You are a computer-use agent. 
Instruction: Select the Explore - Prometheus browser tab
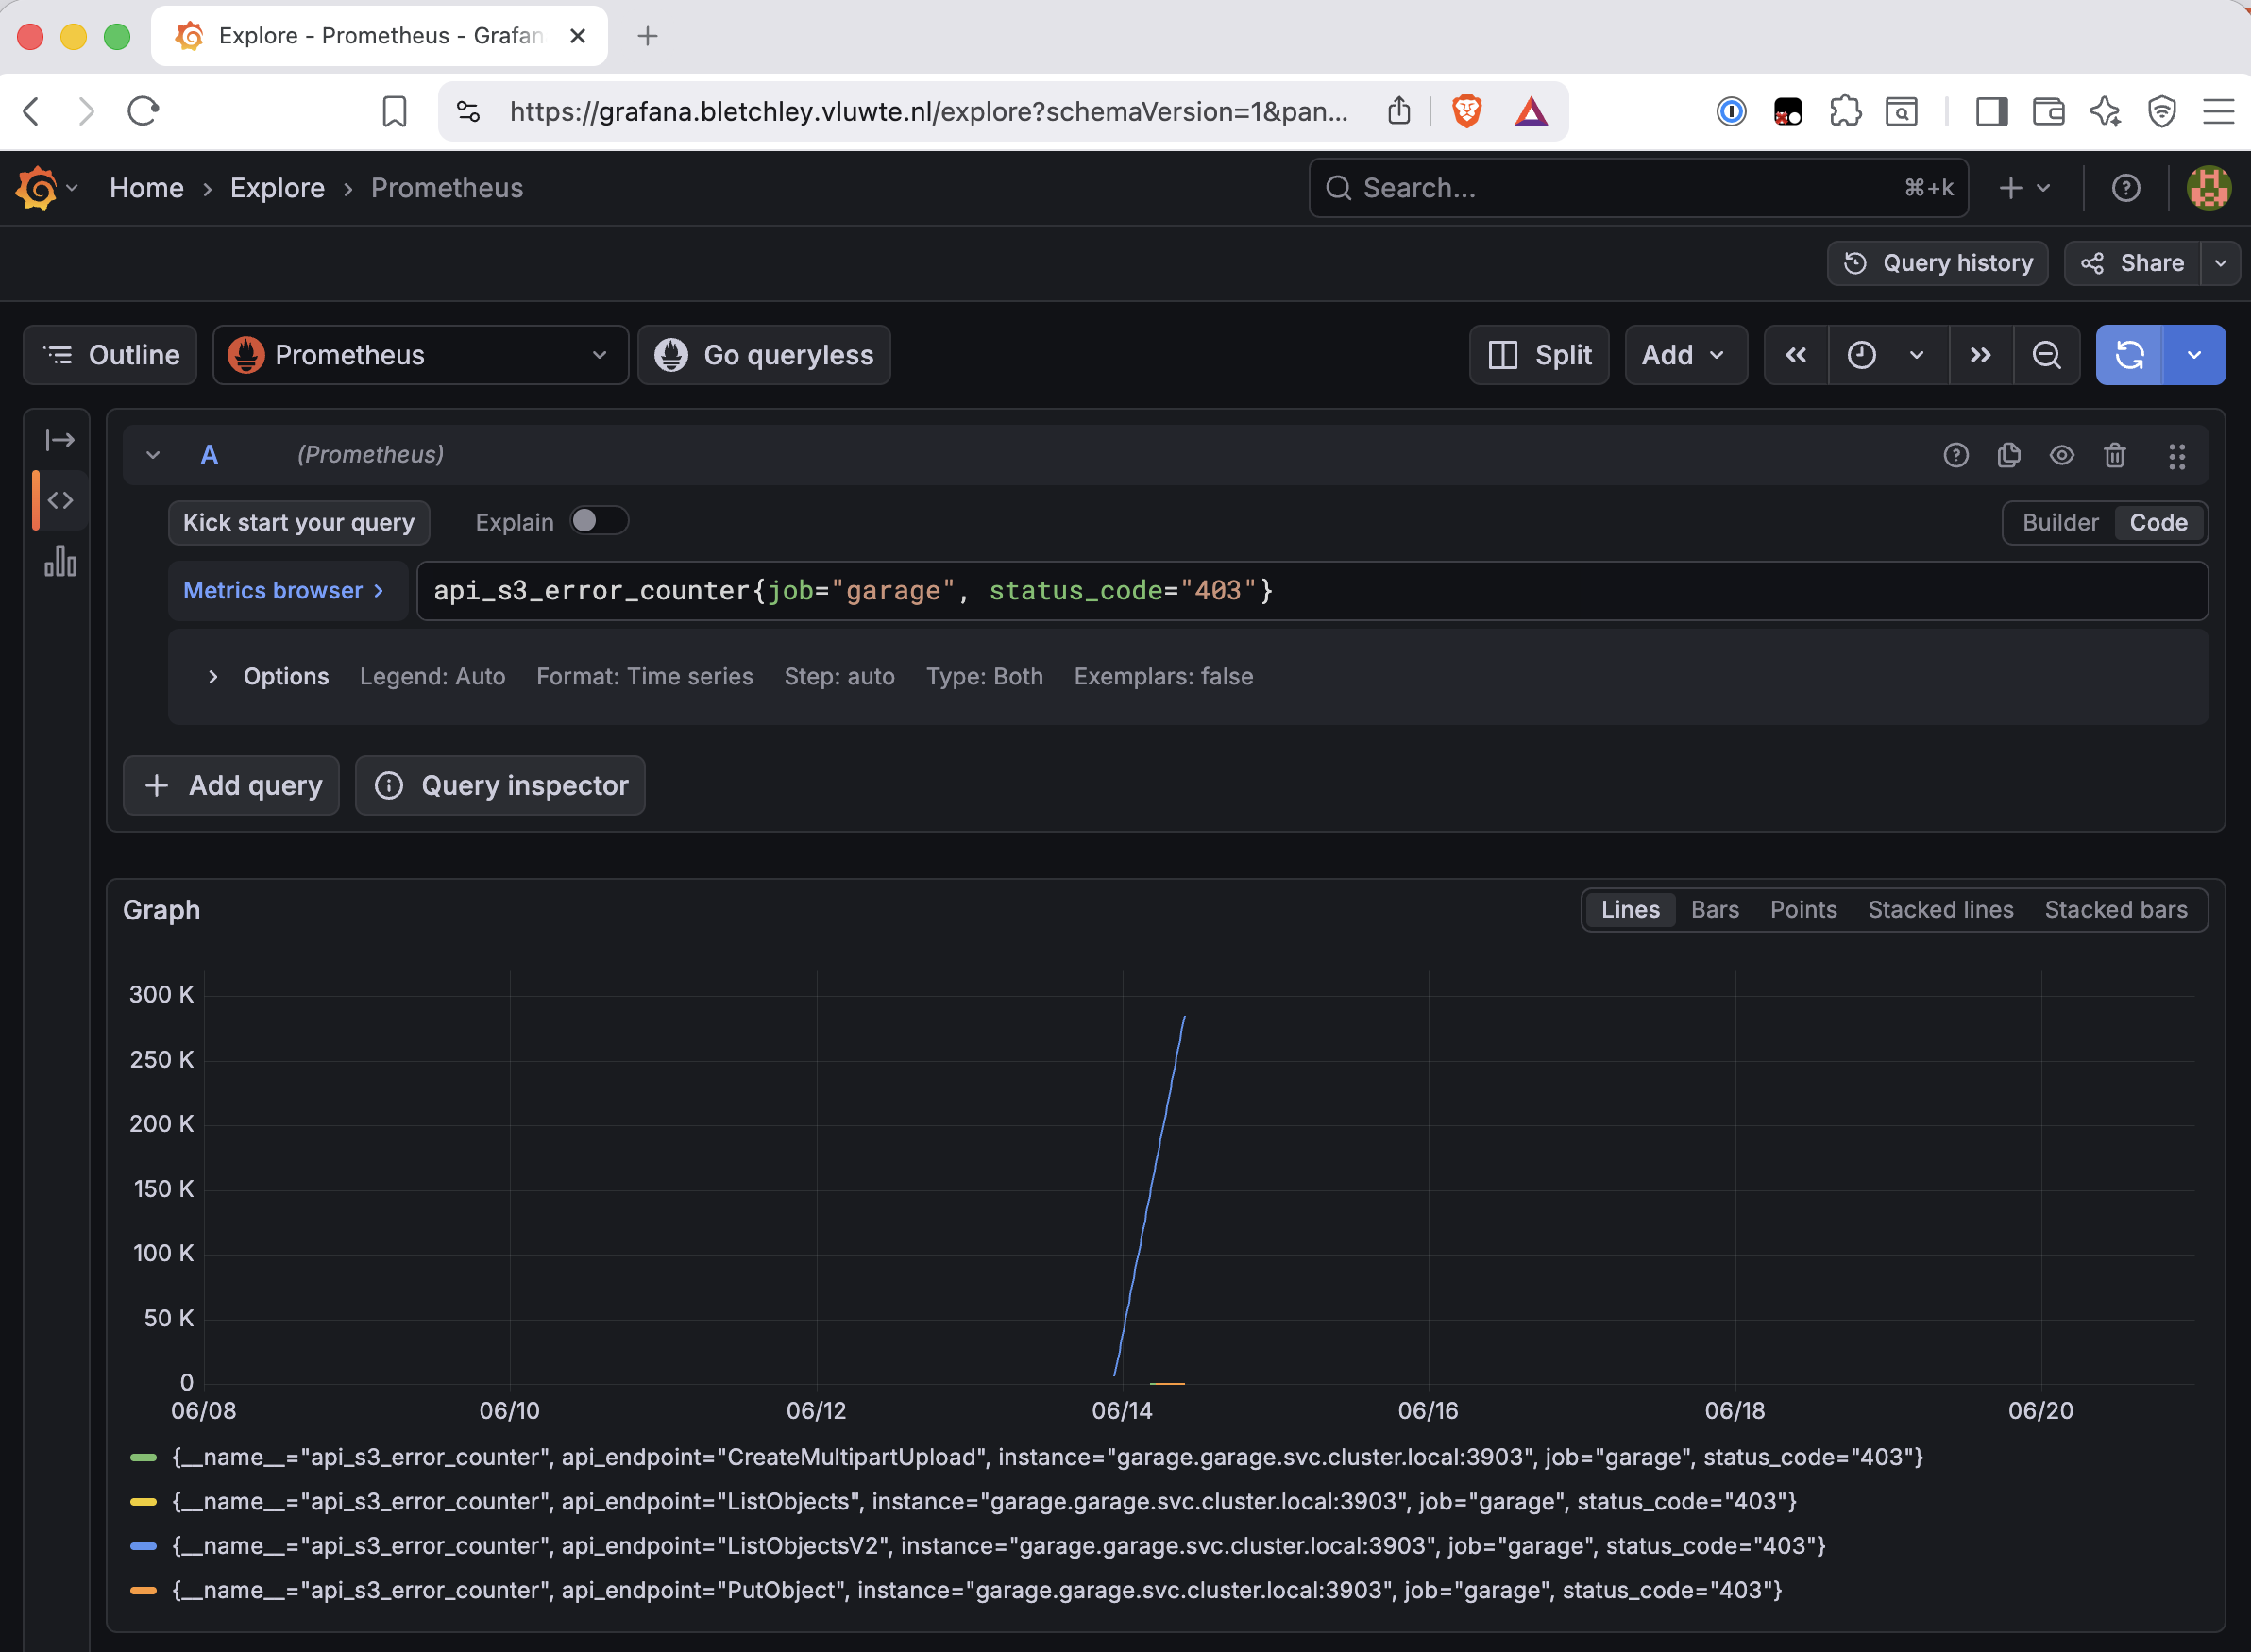[379, 36]
